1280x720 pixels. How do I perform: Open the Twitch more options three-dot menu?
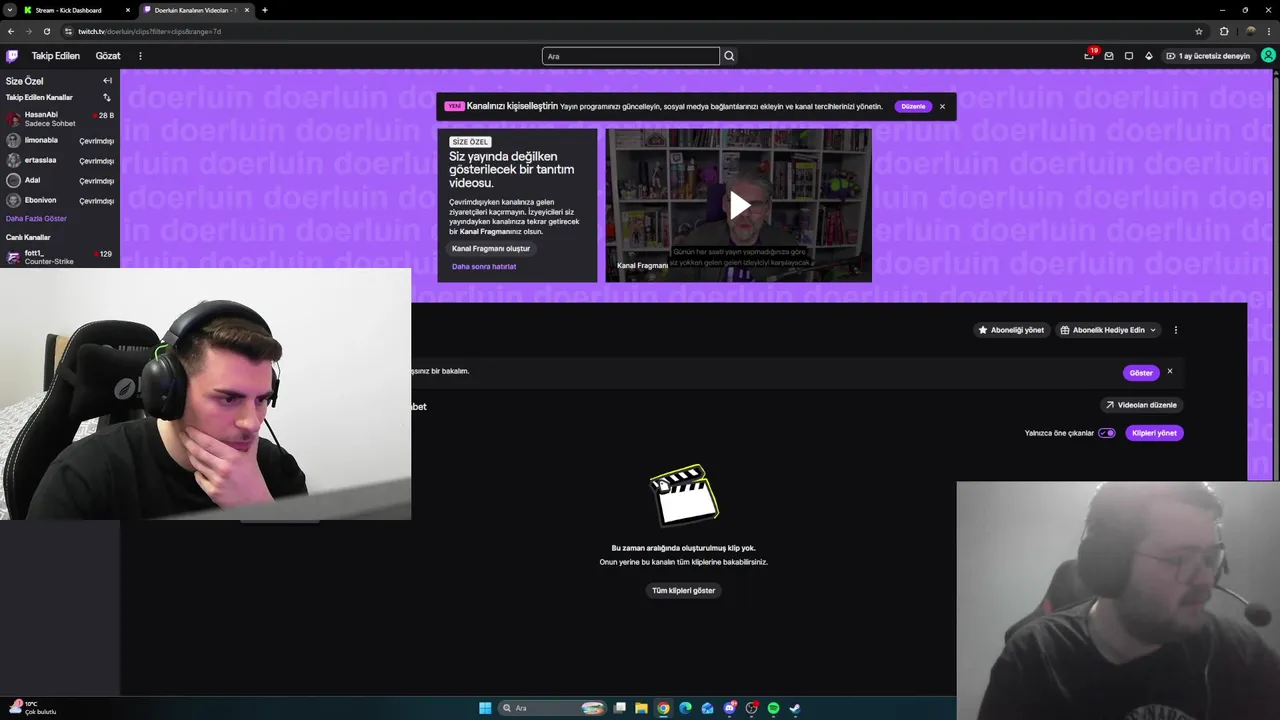[140, 56]
